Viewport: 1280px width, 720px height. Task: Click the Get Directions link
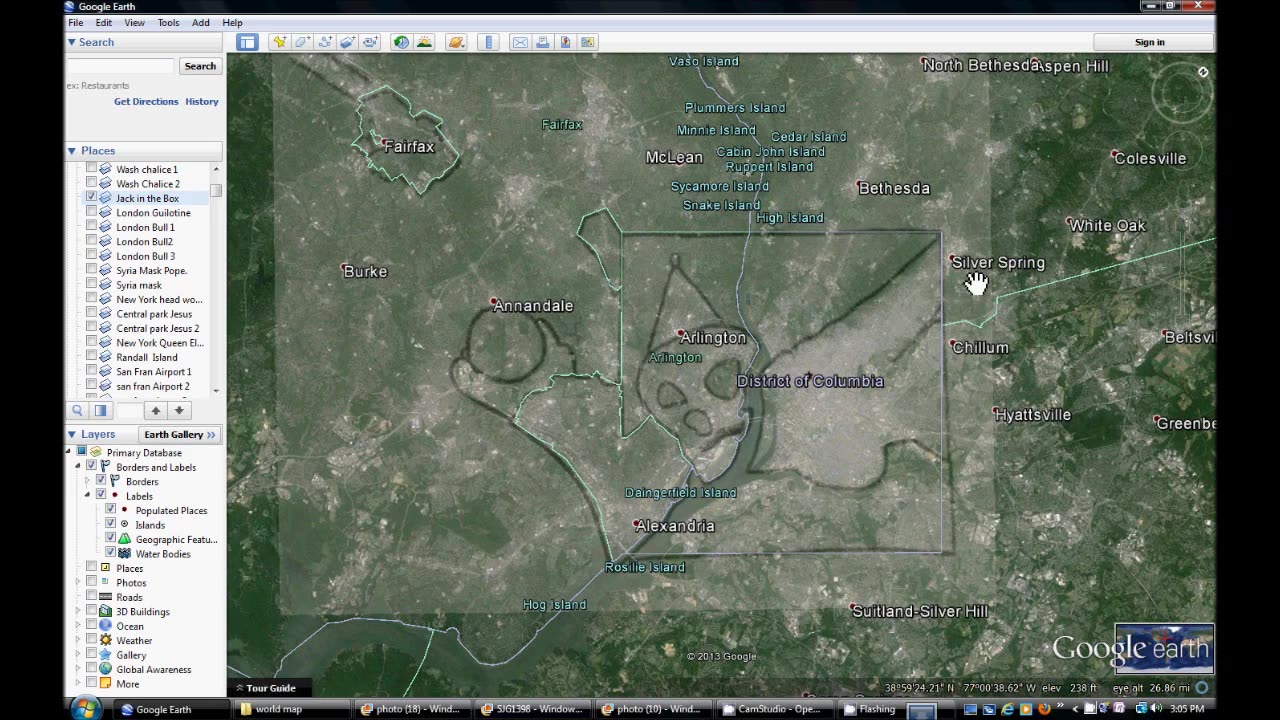click(146, 101)
